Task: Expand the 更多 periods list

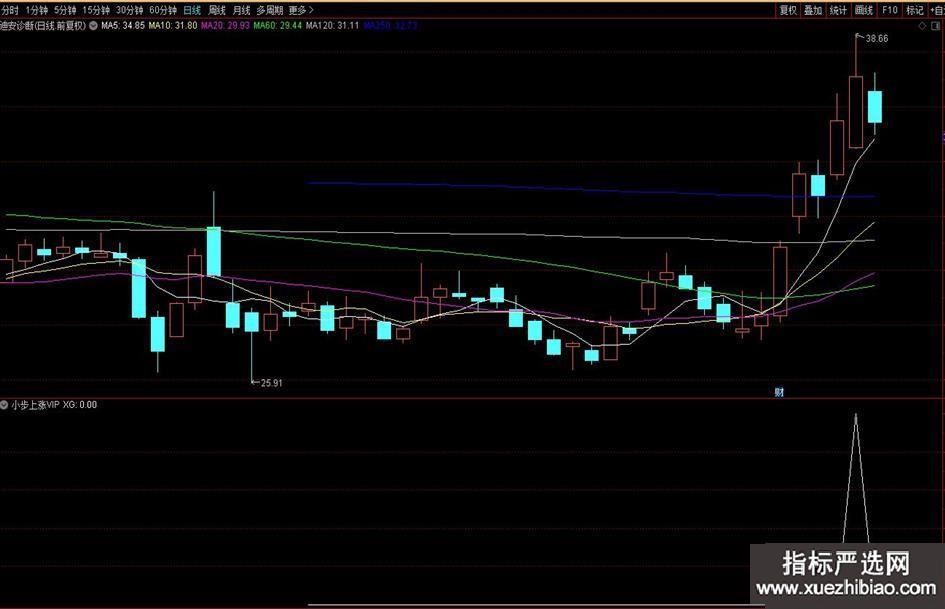Action: tap(301, 10)
